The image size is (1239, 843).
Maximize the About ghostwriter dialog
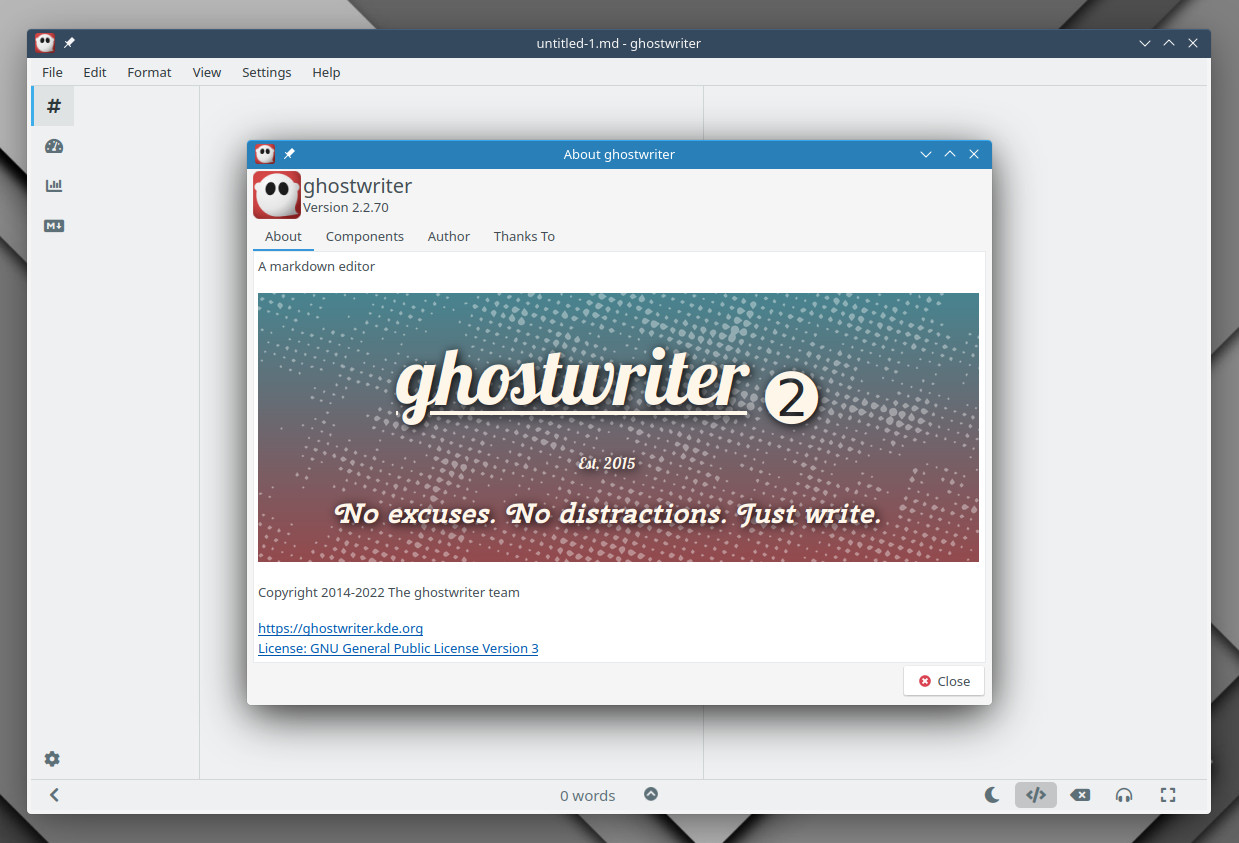(950, 154)
